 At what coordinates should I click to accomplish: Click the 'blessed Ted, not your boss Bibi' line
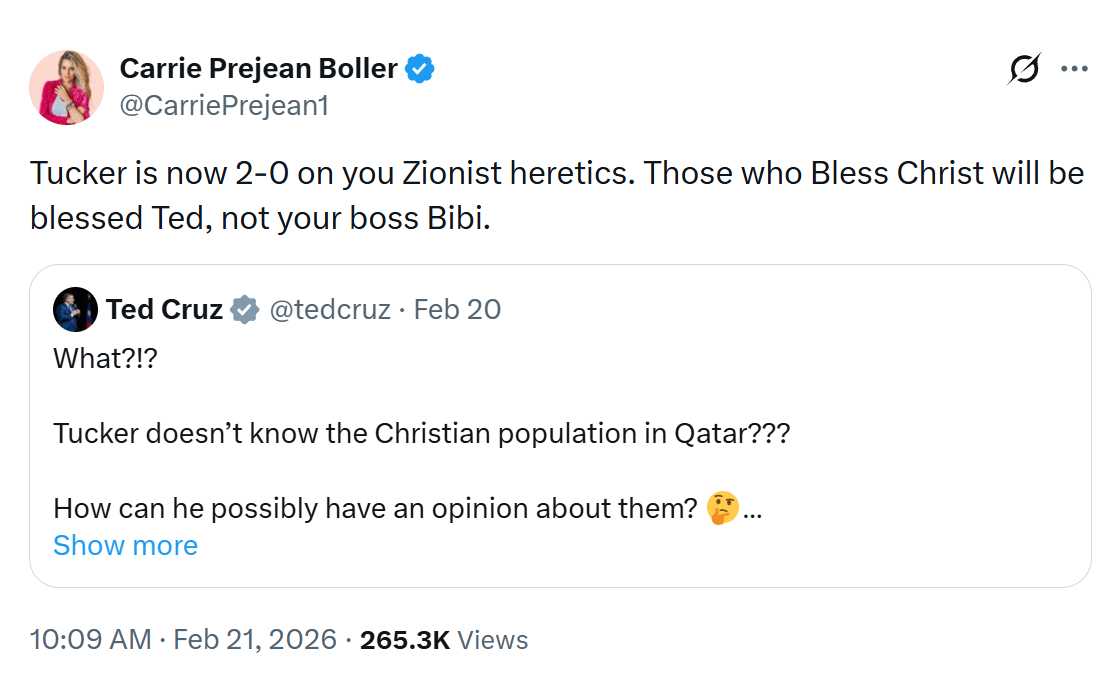(x=260, y=218)
